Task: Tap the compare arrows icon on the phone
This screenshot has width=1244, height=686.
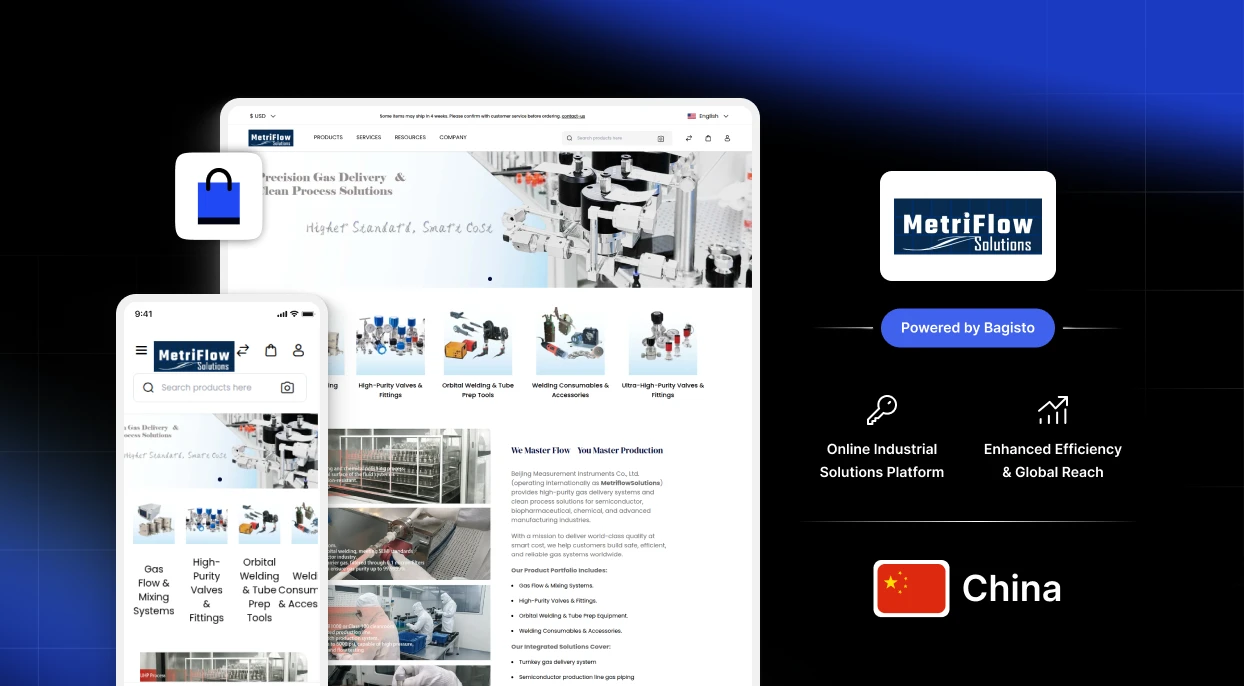Action: (x=243, y=350)
